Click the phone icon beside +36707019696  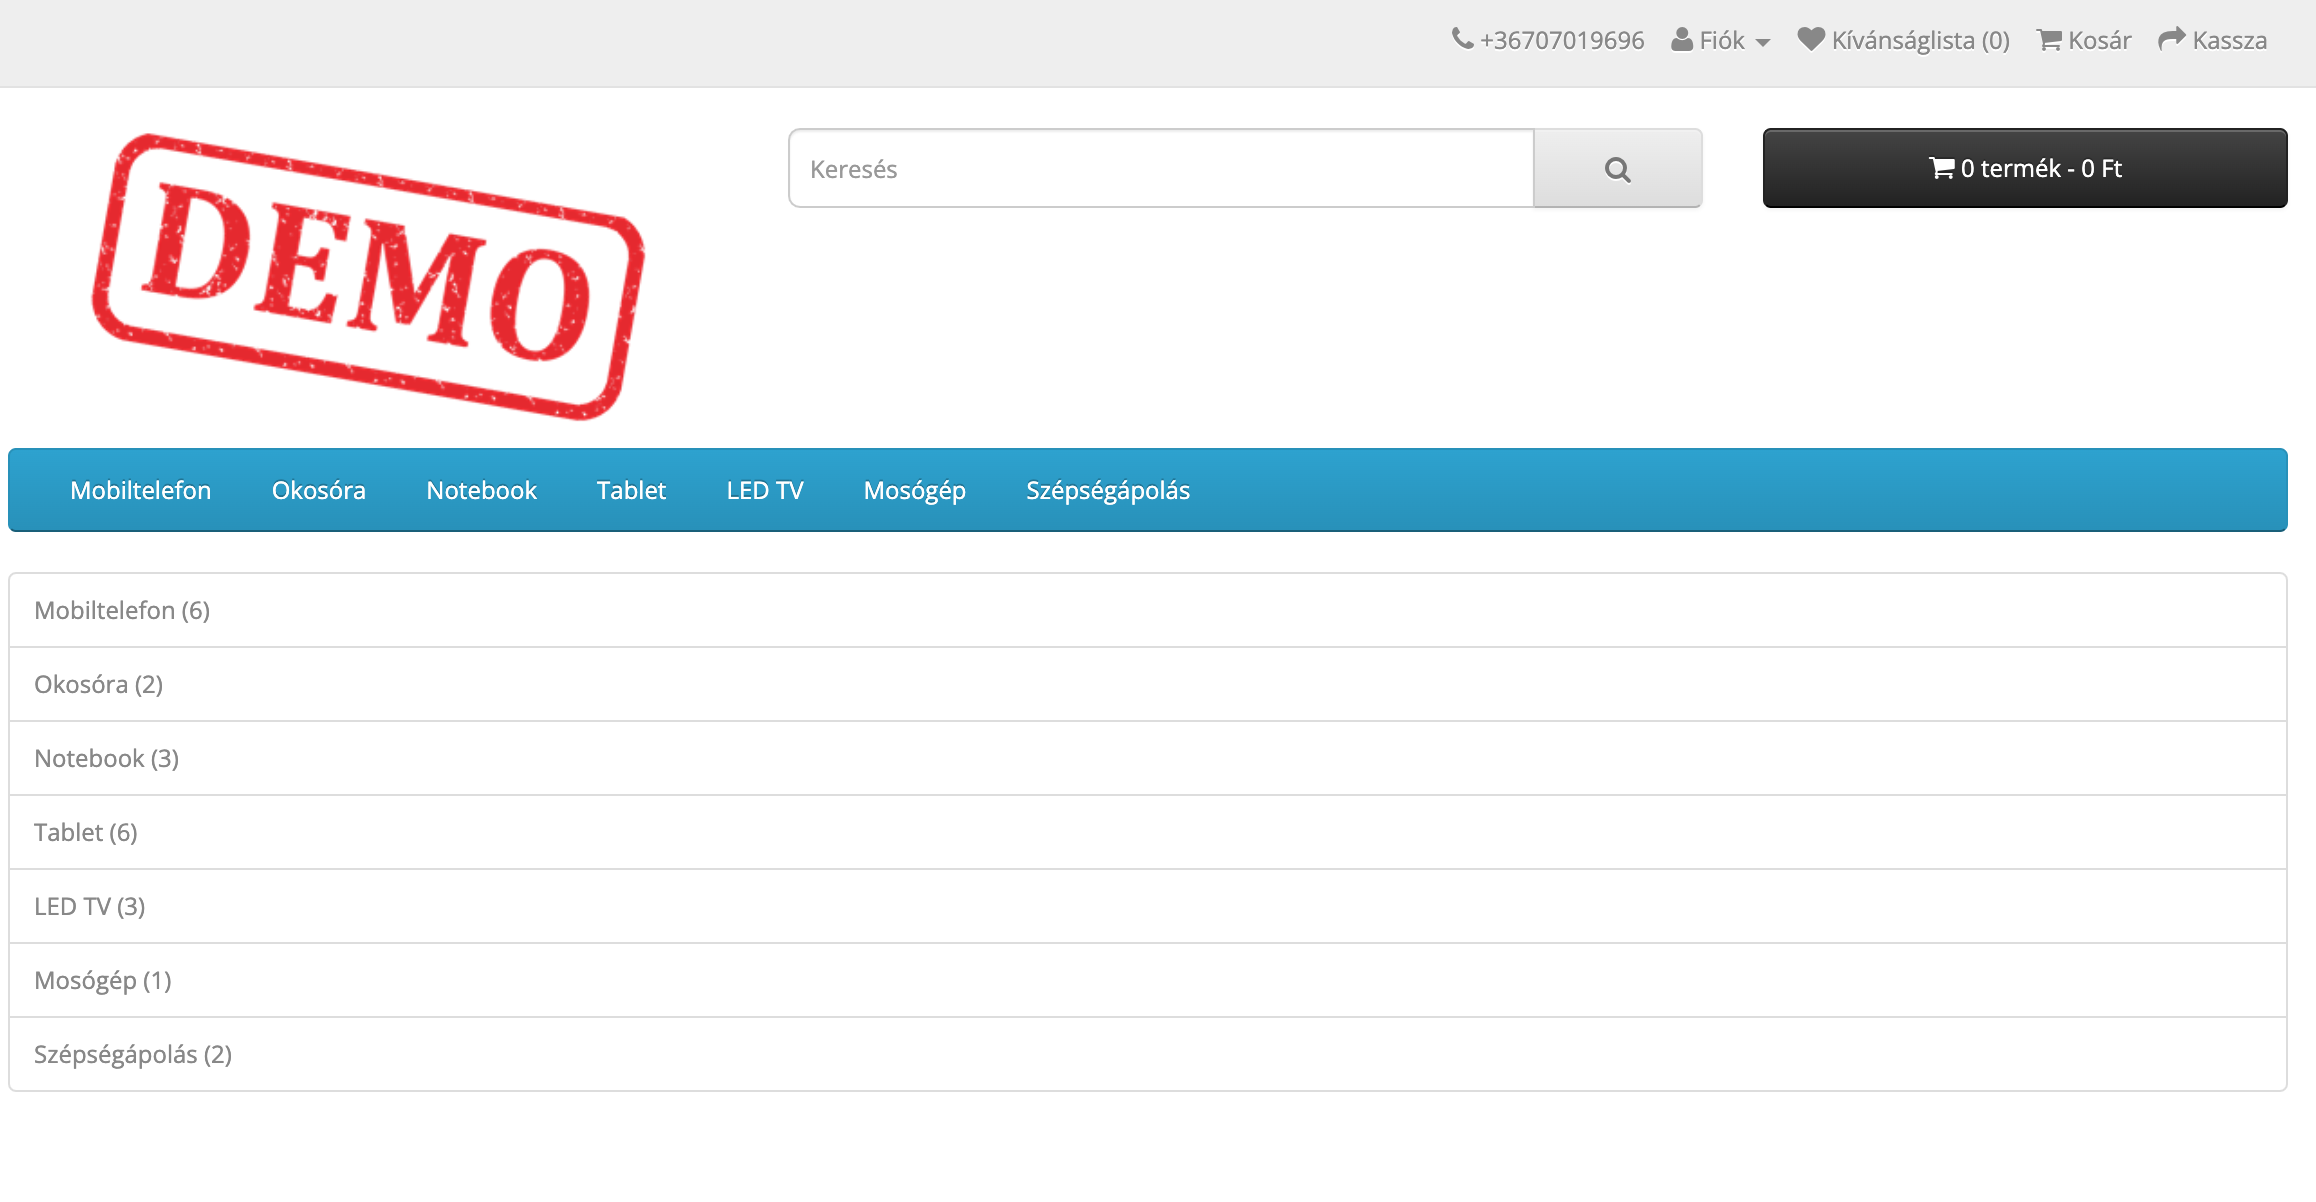coord(1462,39)
